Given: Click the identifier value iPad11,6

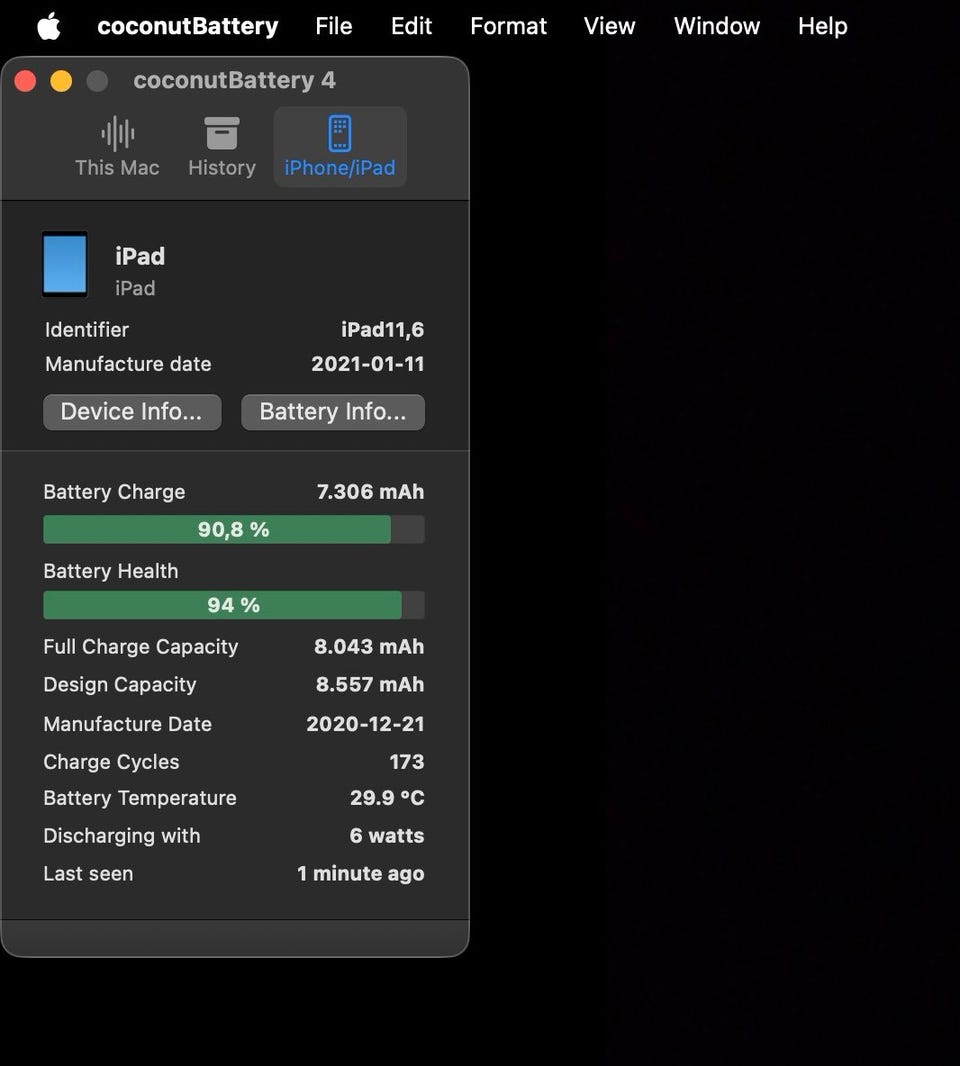Looking at the screenshot, I should pos(382,330).
